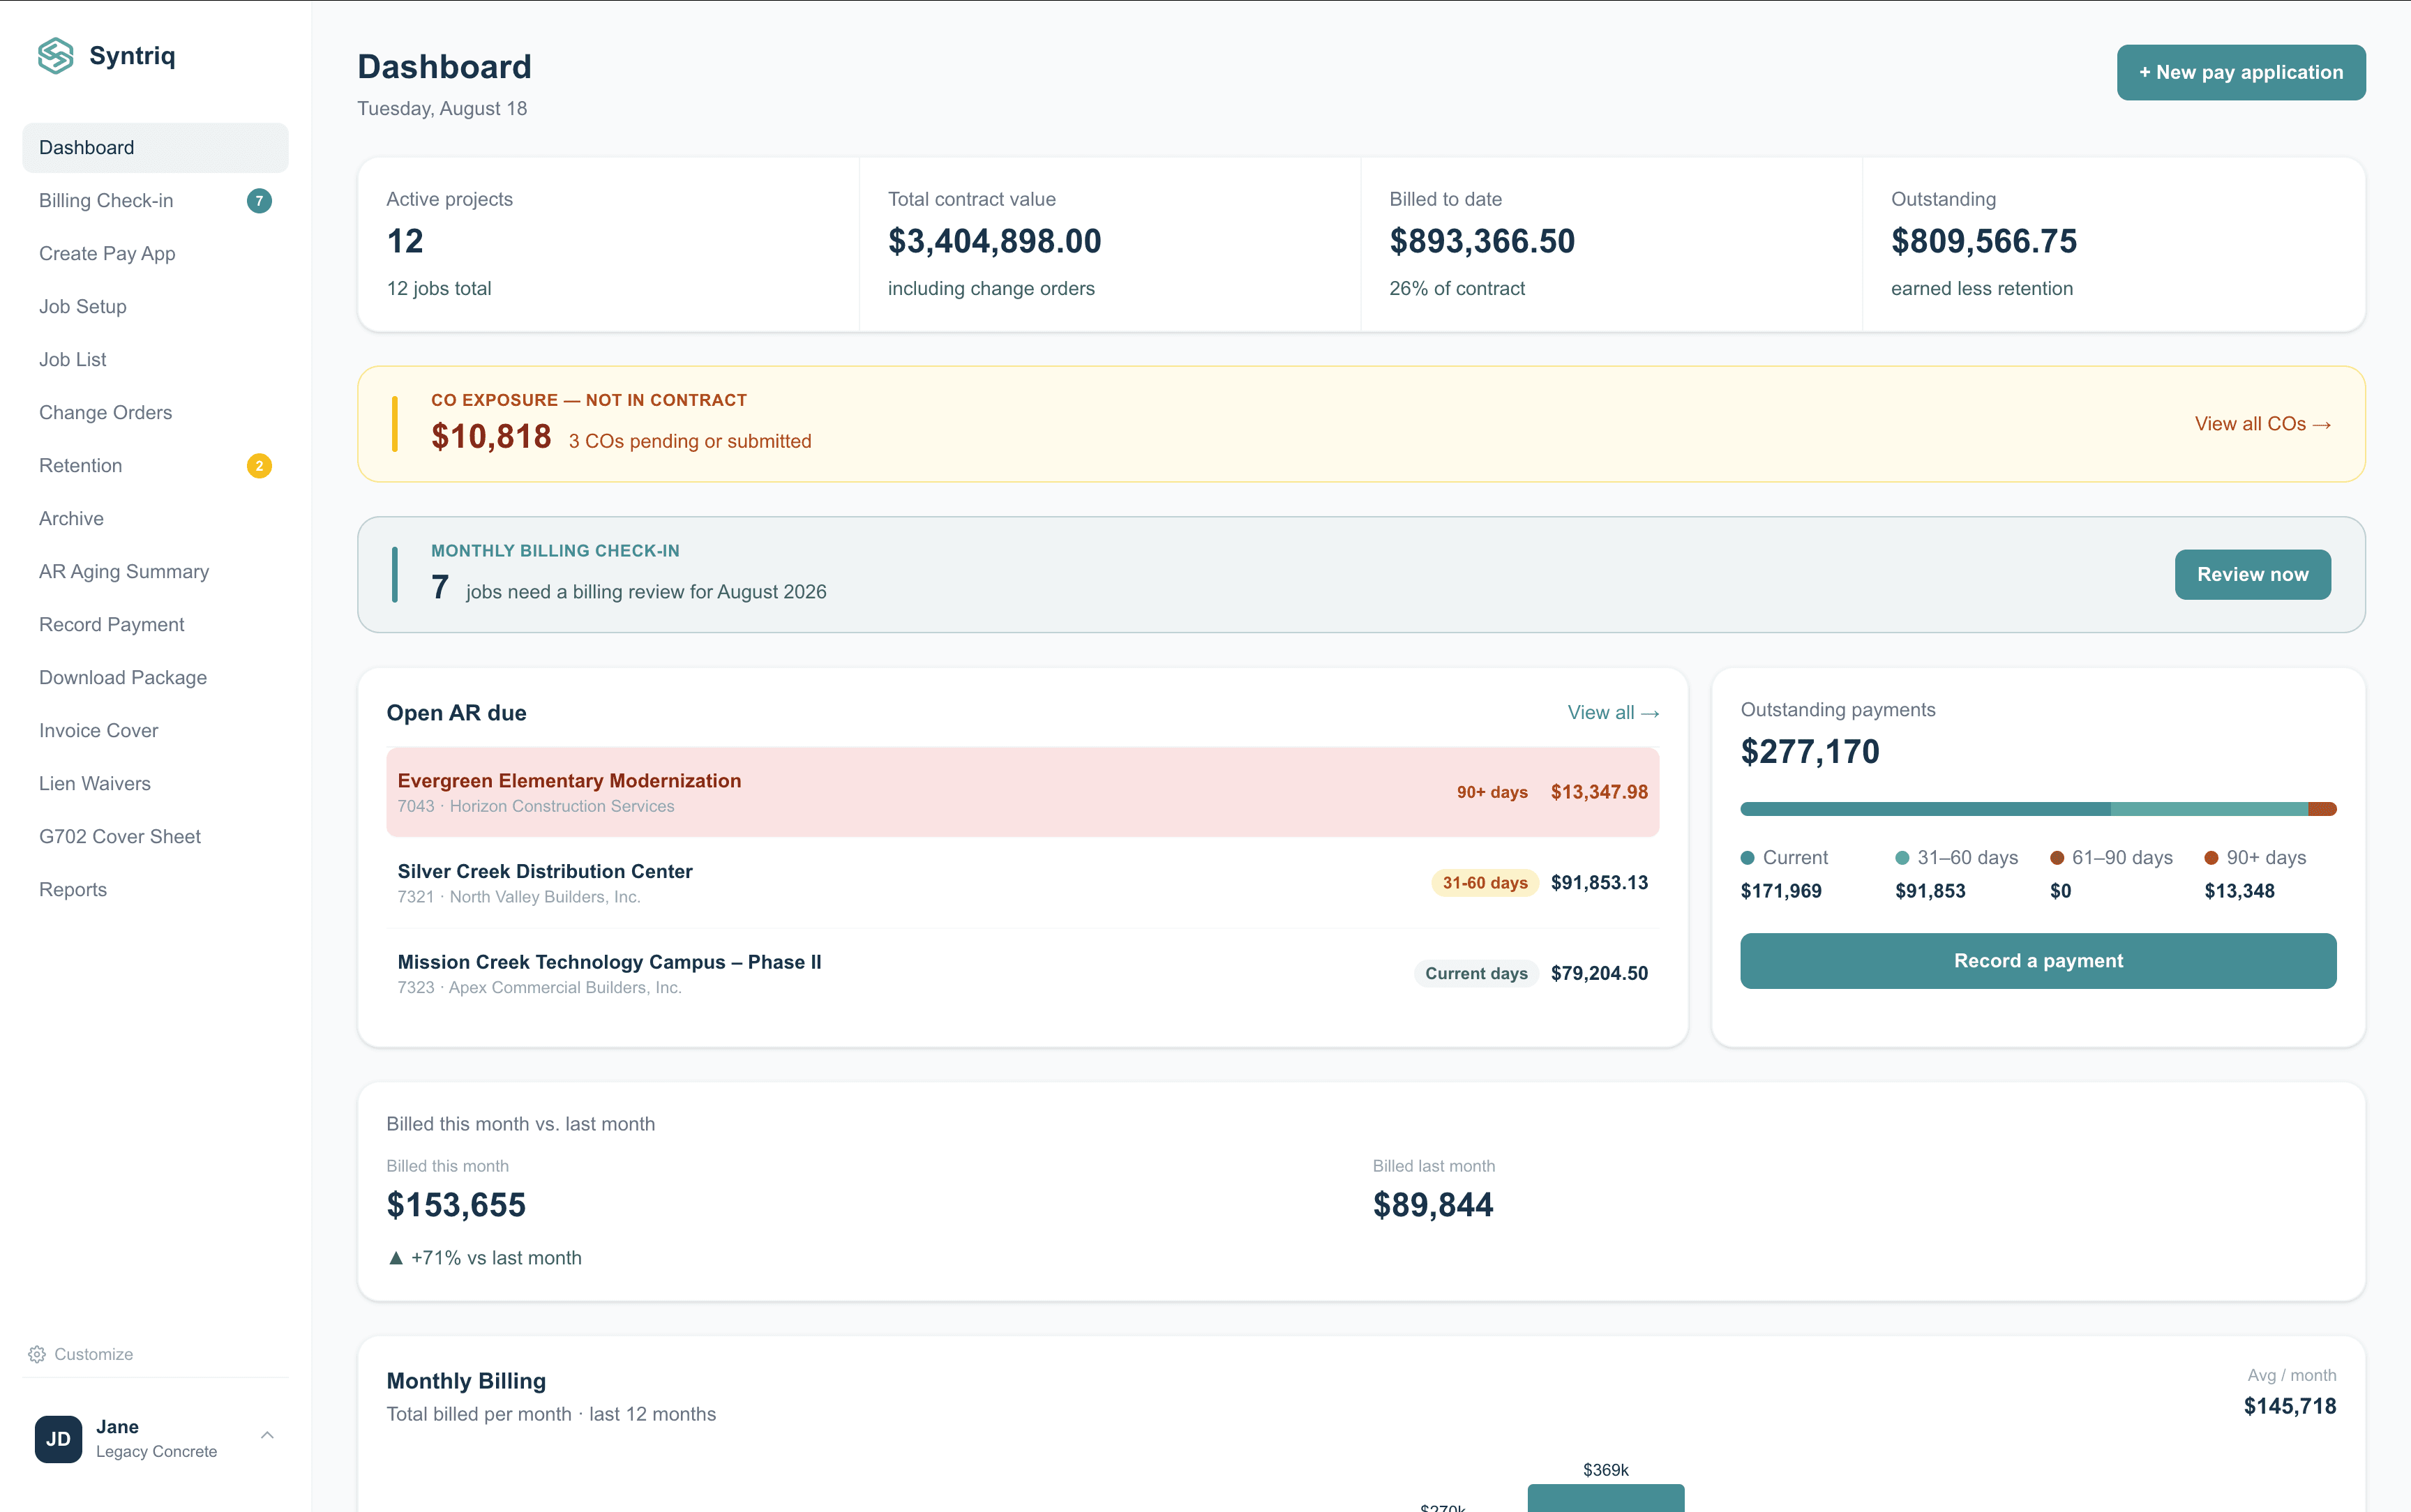
Task: Click the CO exposure amount $10,818
Action: [x=491, y=437]
